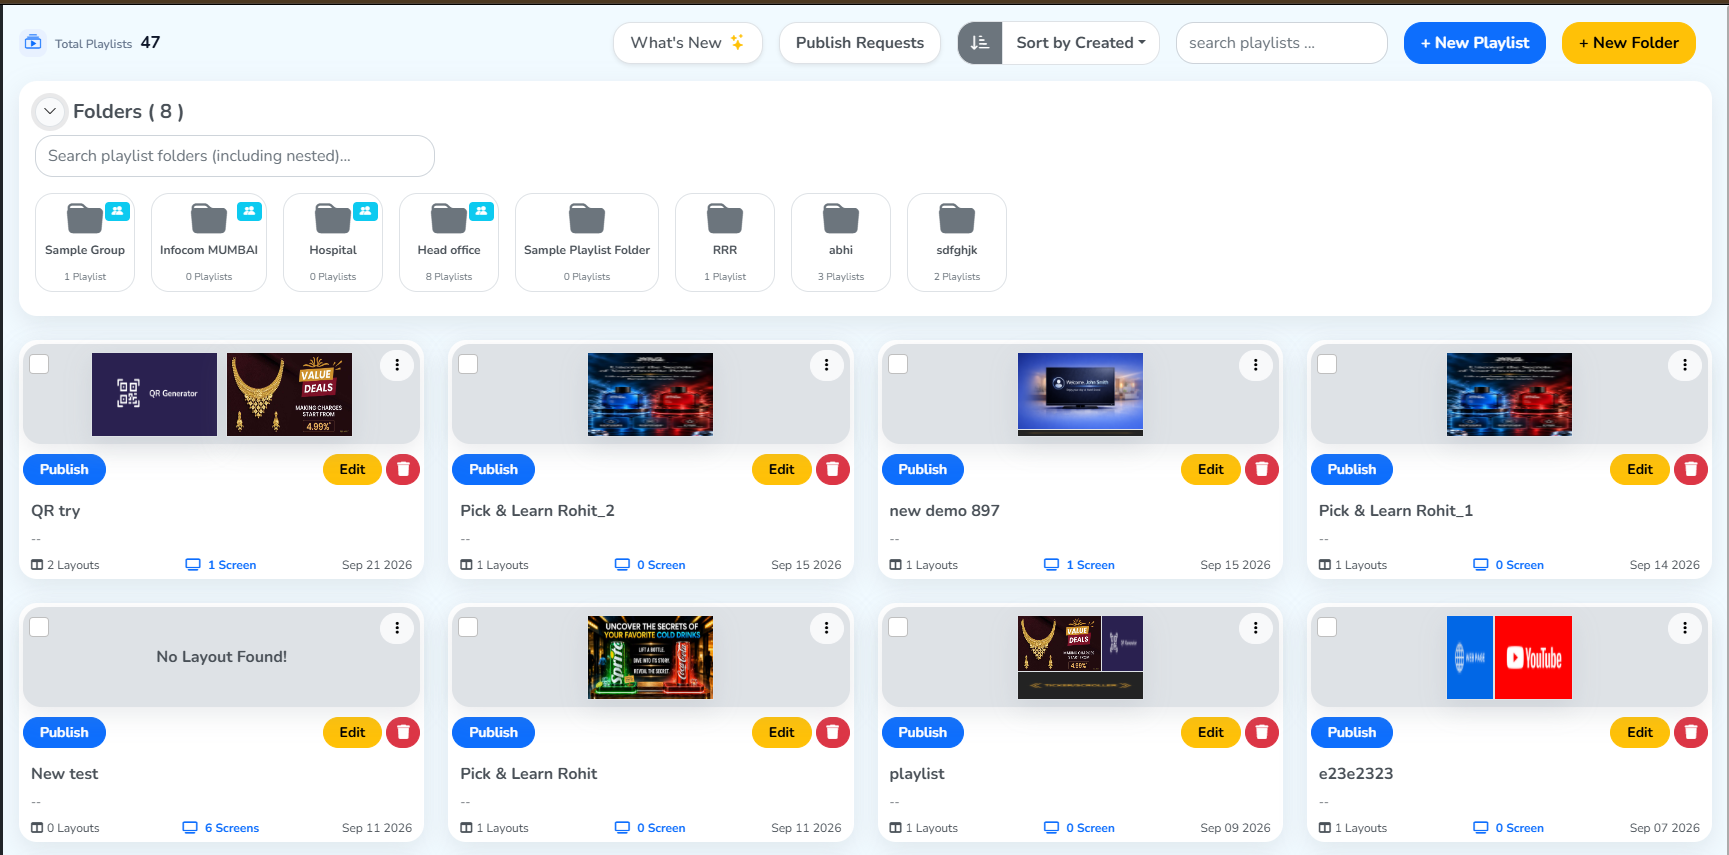The image size is (1729, 855).
Task: Delete the QR try playlist
Action: (403, 469)
